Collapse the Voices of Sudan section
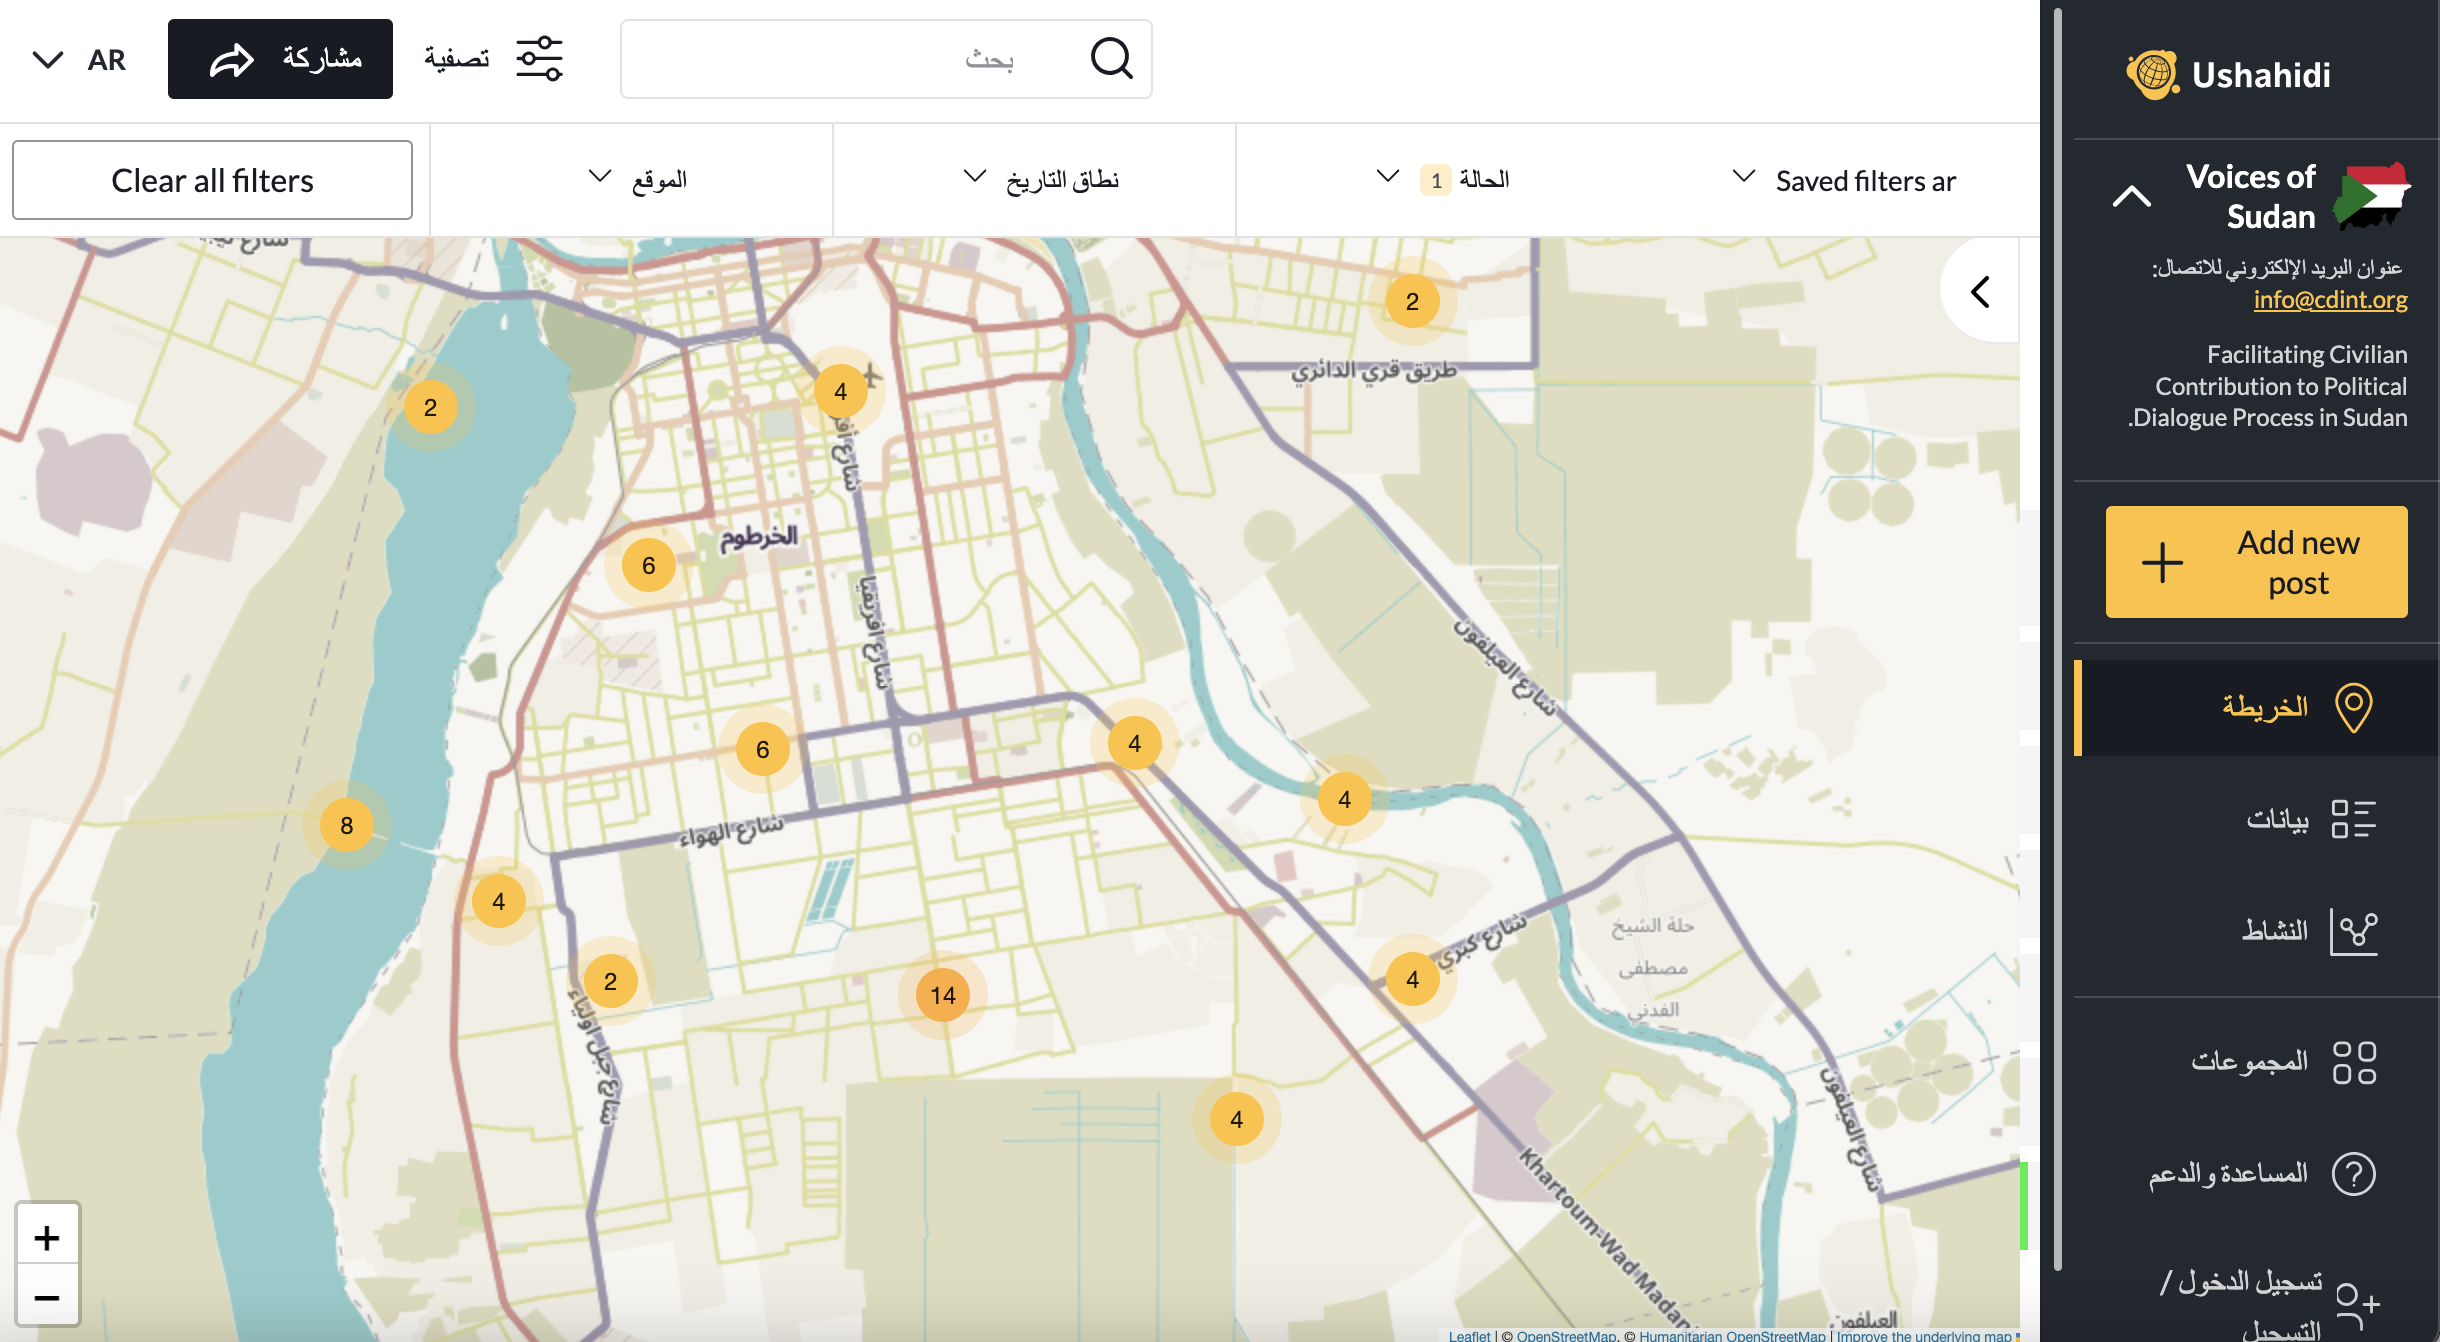 pyautogui.click(x=2131, y=196)
